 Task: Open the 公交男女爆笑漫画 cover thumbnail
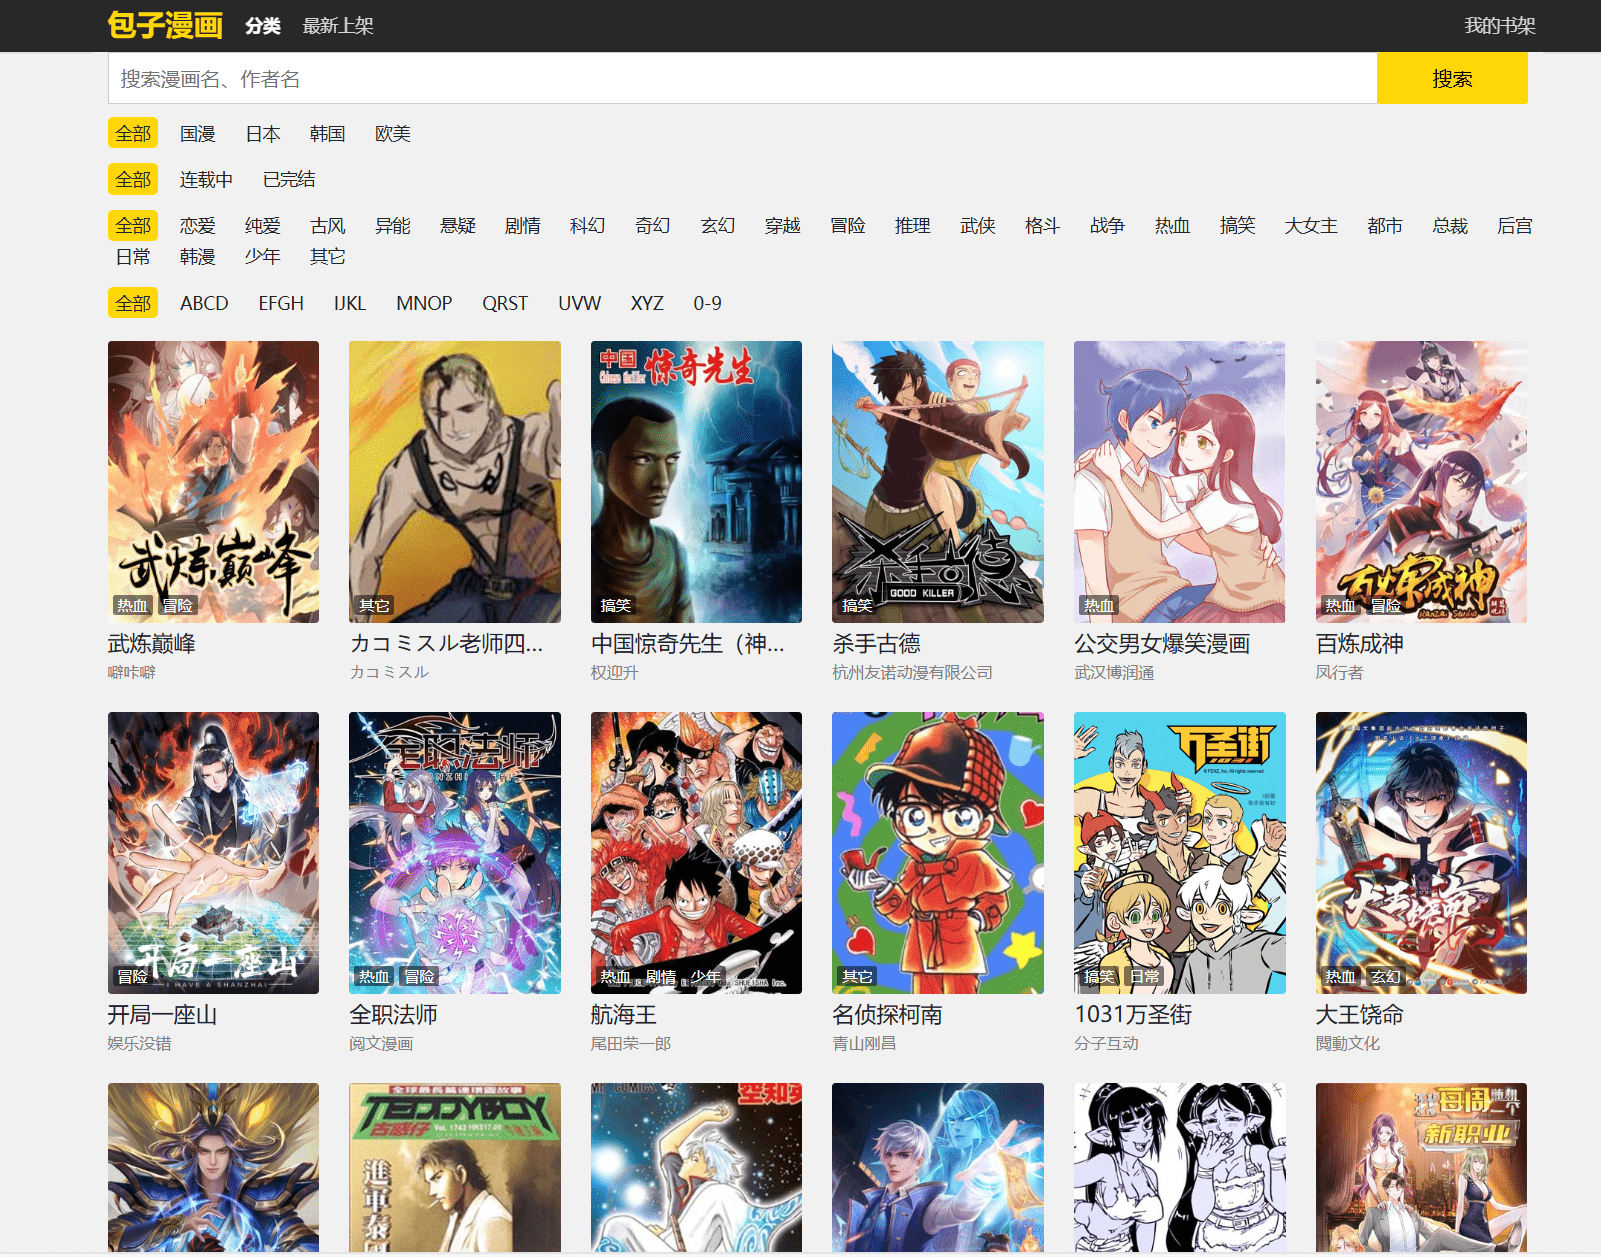pyautogui.click(x=1180, y=482)
